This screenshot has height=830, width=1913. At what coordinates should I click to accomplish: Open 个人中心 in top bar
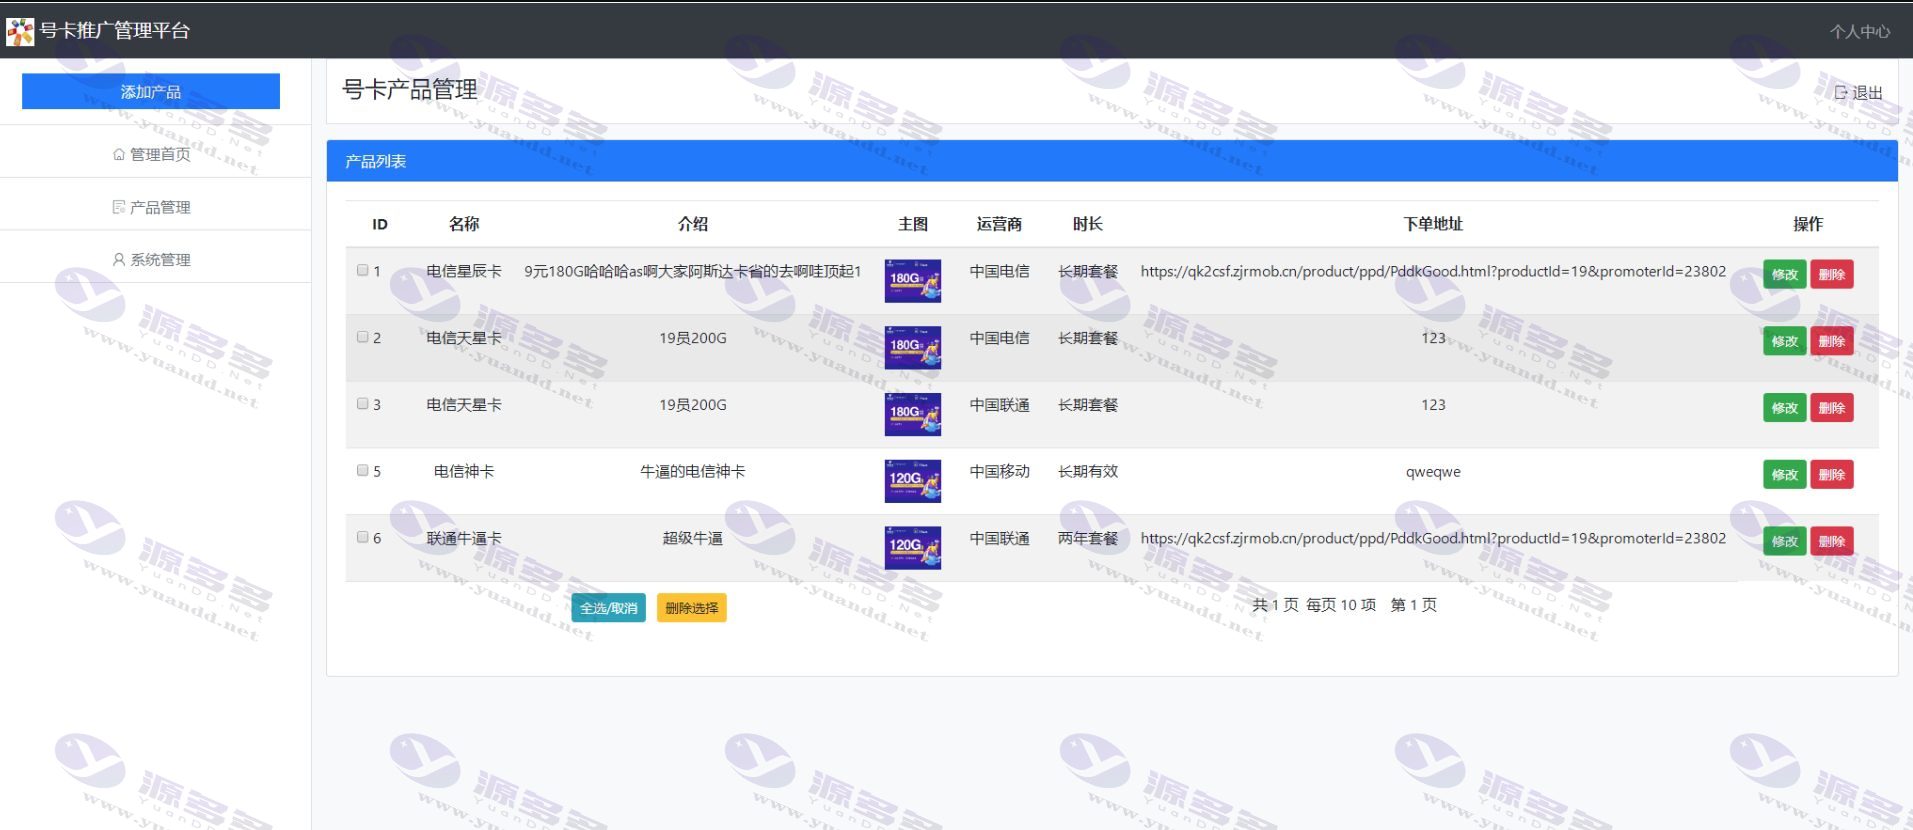1860,31
